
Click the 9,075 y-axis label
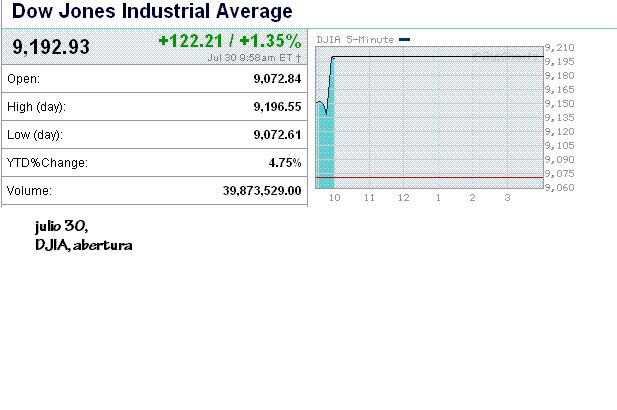tap(560, 174)
